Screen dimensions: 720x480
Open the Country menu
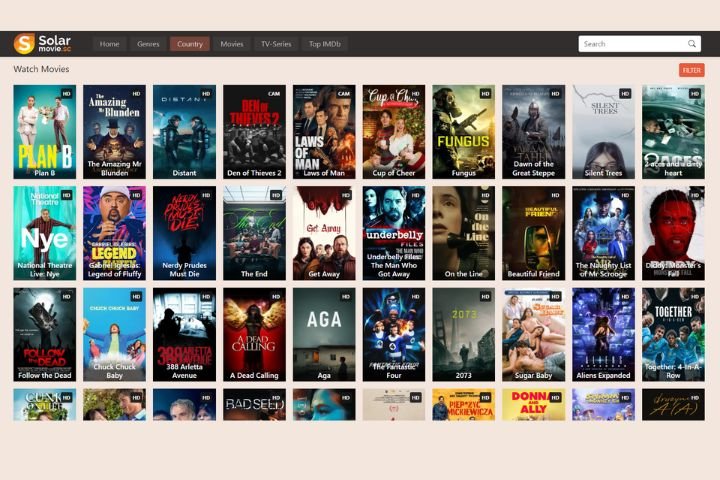pos(190,44)
